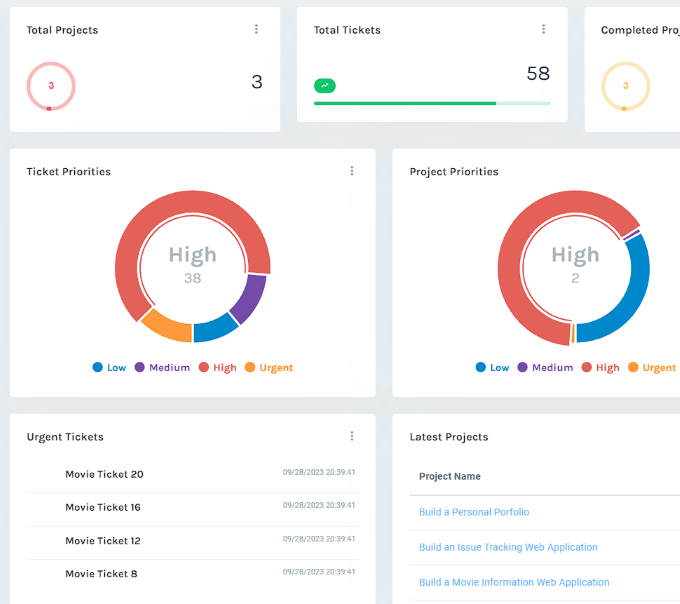680x604 pixels.
Task: Open Total Tickets three-dot menu
Action: (x=543, y=30)
